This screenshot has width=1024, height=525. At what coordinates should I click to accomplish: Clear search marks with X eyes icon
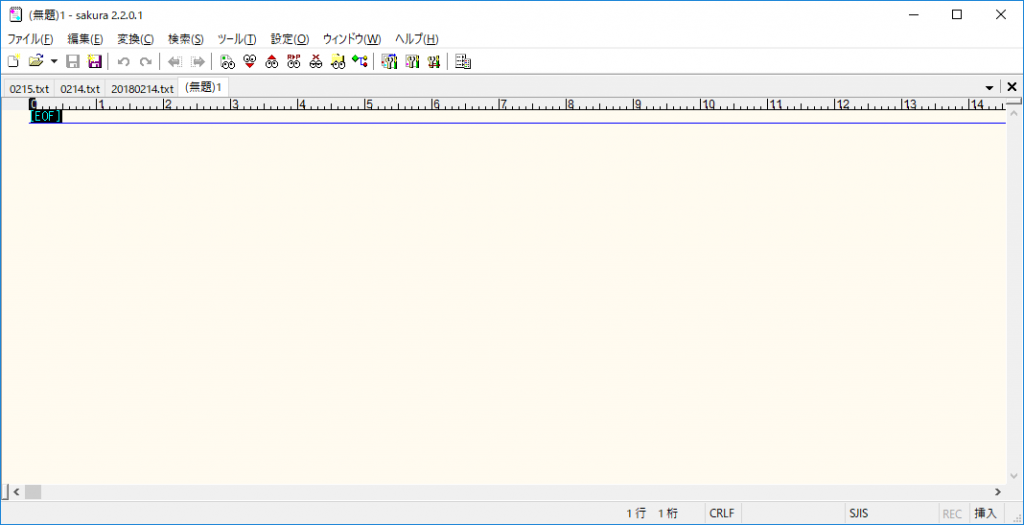[x=315, y=62]
